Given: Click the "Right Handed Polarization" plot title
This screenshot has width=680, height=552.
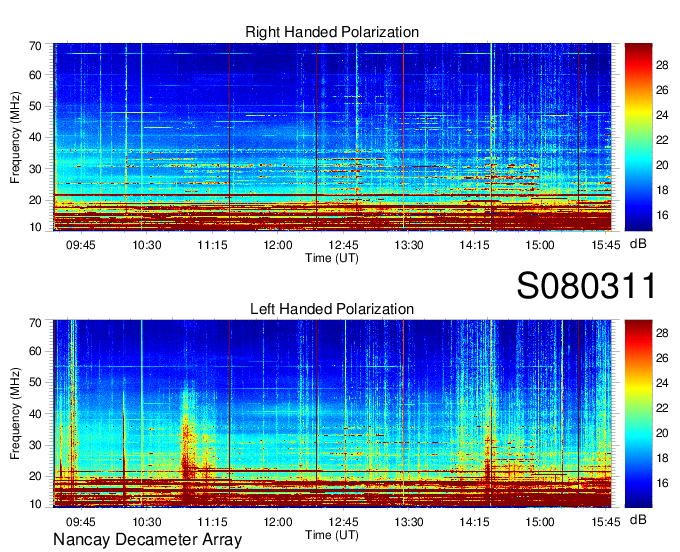Looking at the screenshot, I should [332, 32].
